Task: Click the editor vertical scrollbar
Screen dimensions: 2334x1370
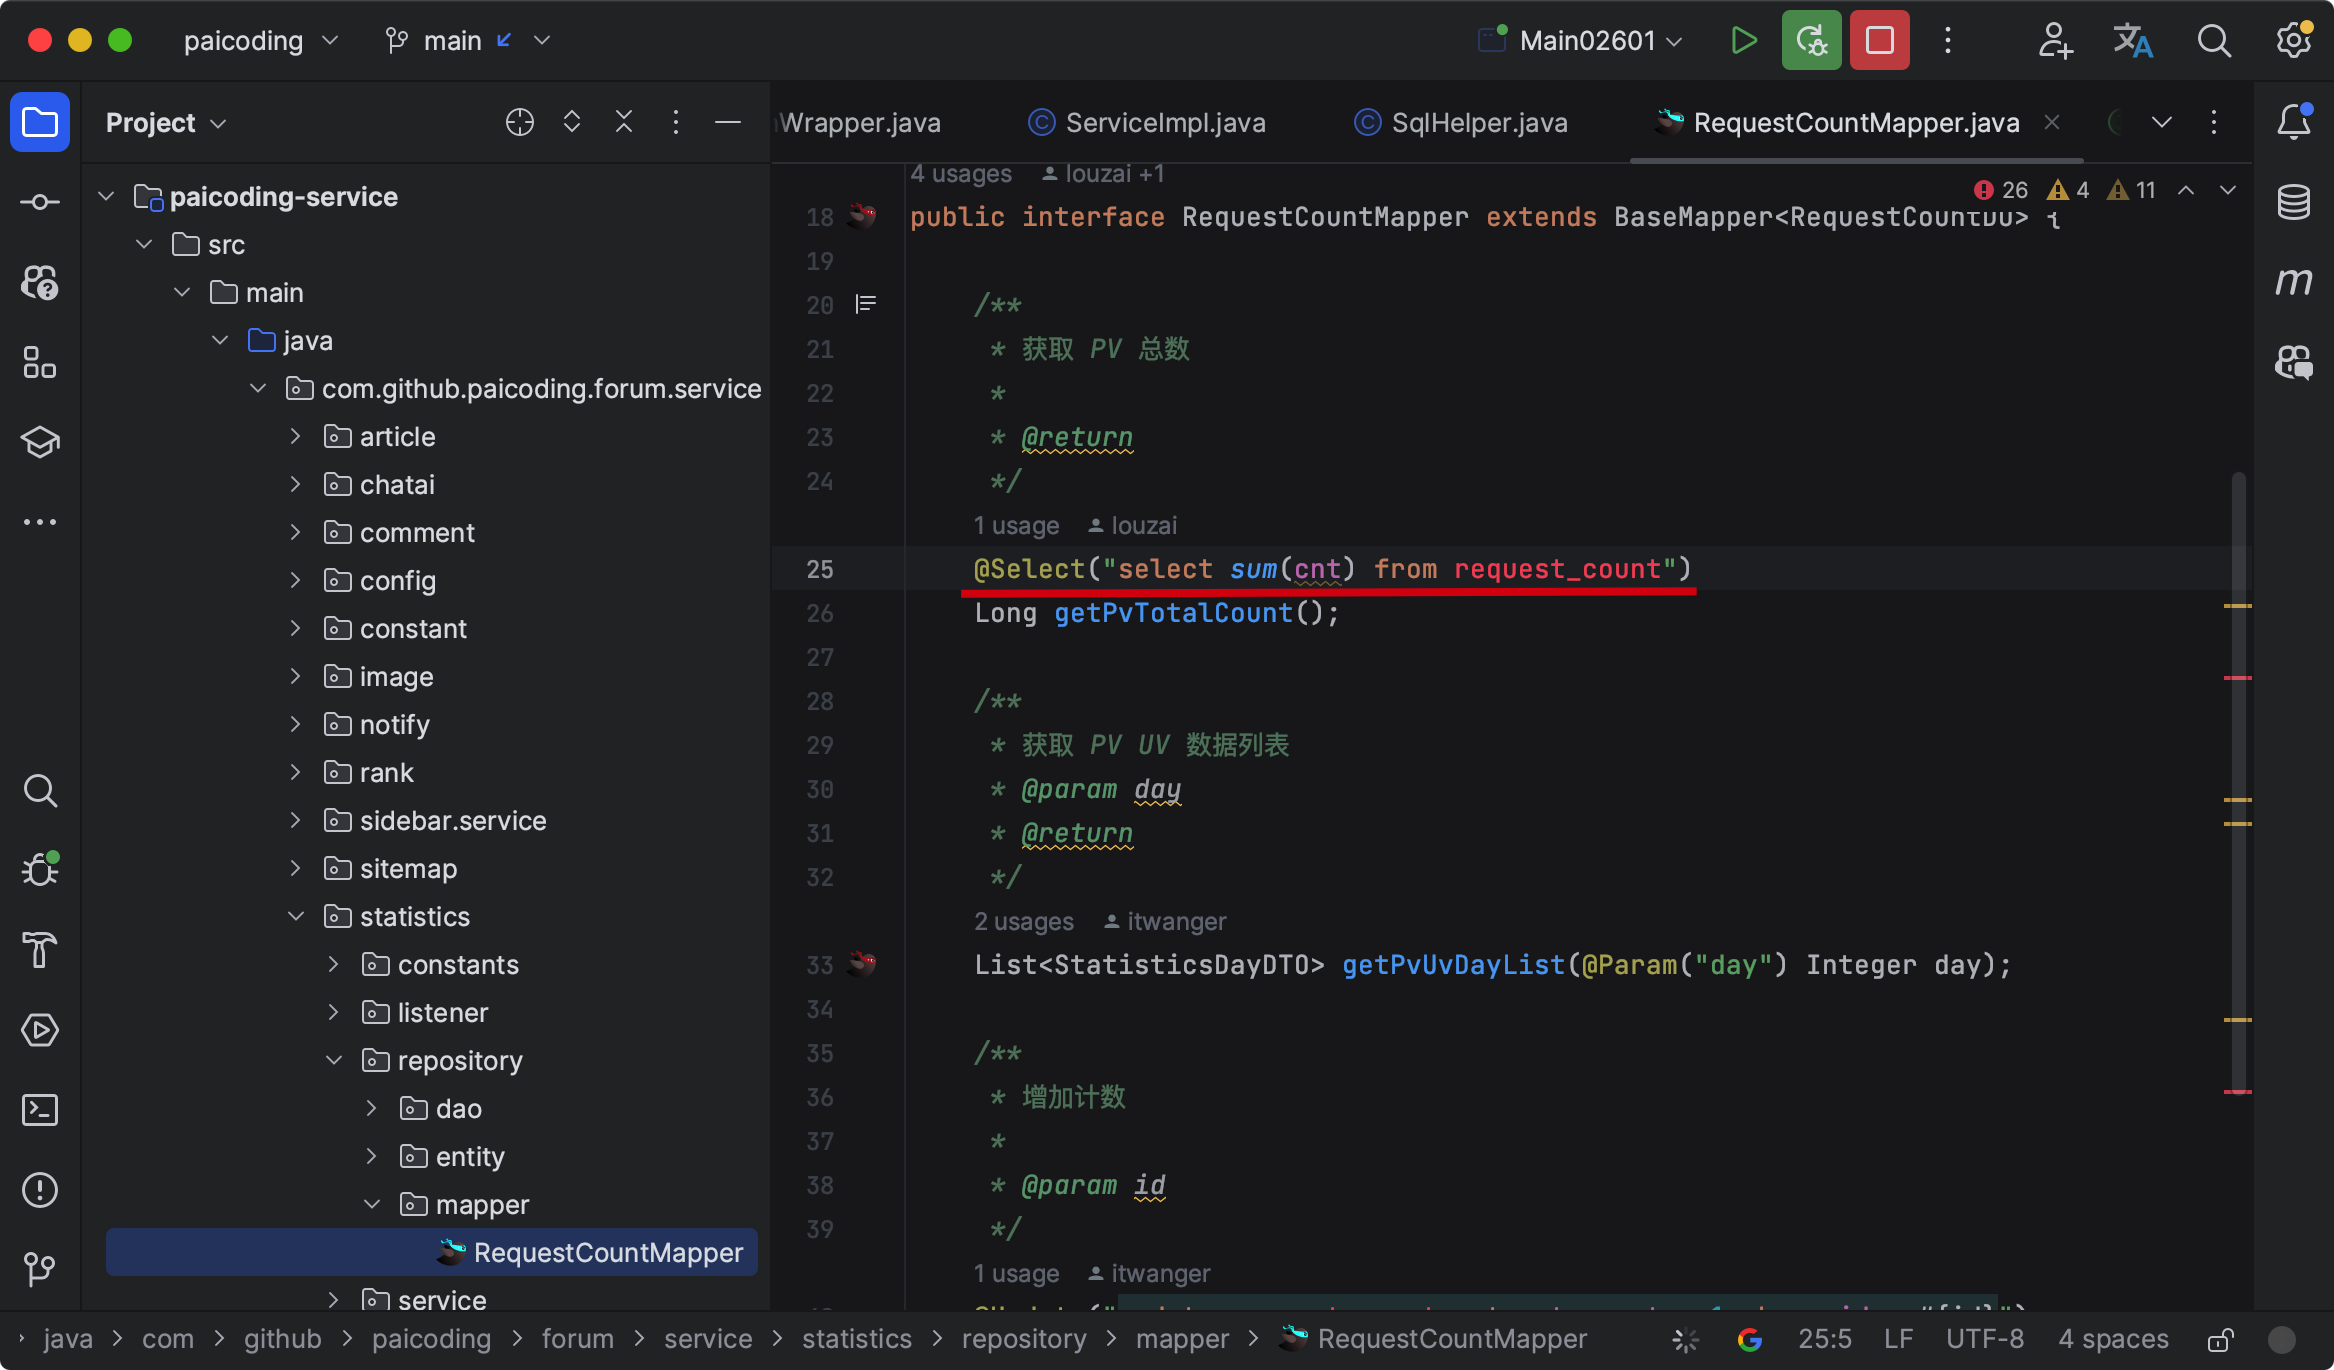Action: tap(2238, 780)
